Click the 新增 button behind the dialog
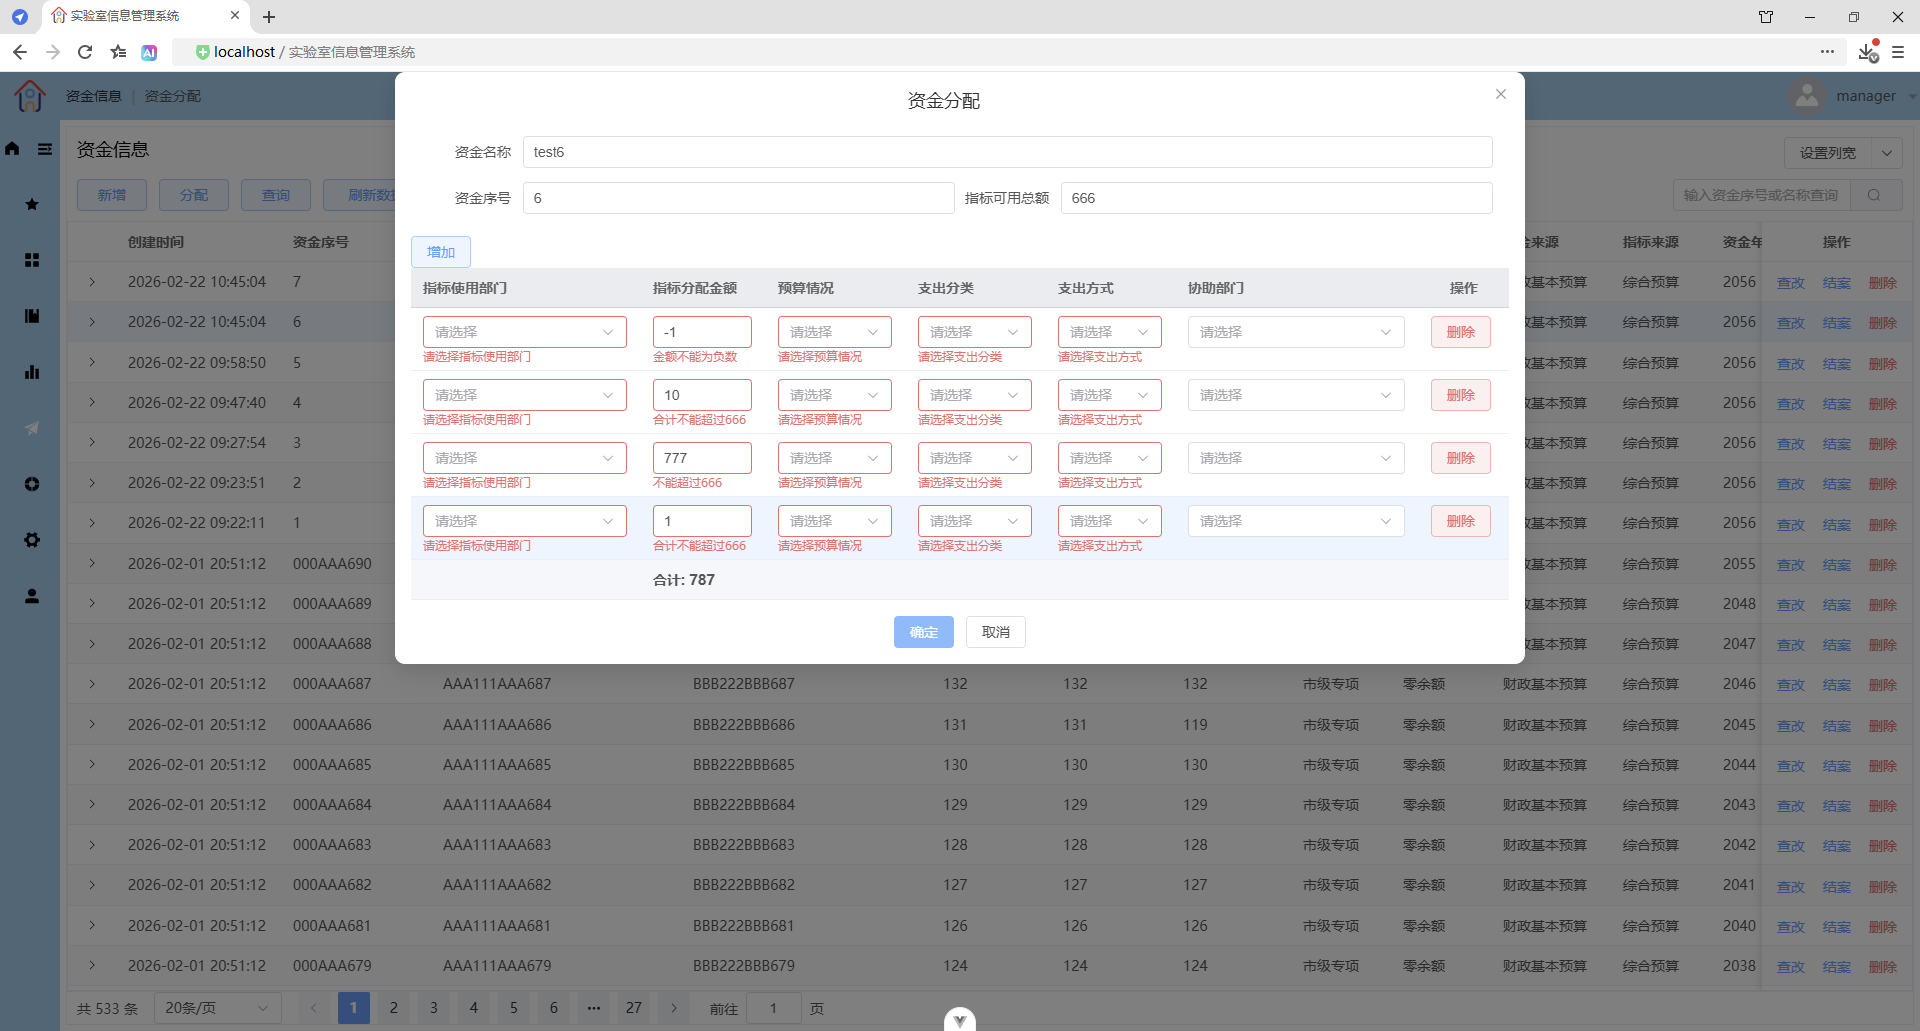 click(112, 195)
